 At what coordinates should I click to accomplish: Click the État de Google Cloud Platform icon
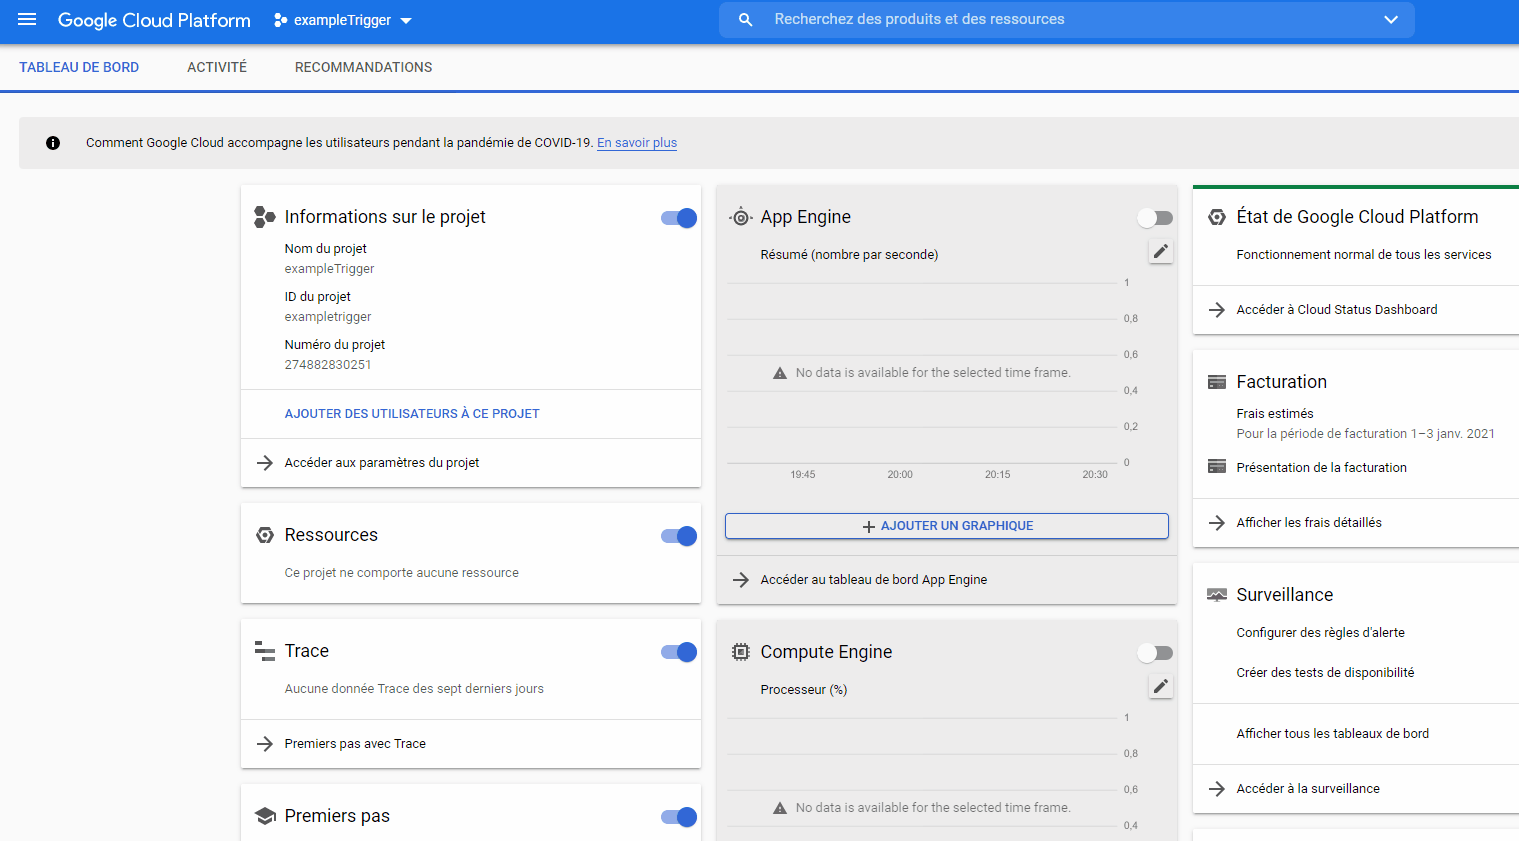click(1217, 217)
